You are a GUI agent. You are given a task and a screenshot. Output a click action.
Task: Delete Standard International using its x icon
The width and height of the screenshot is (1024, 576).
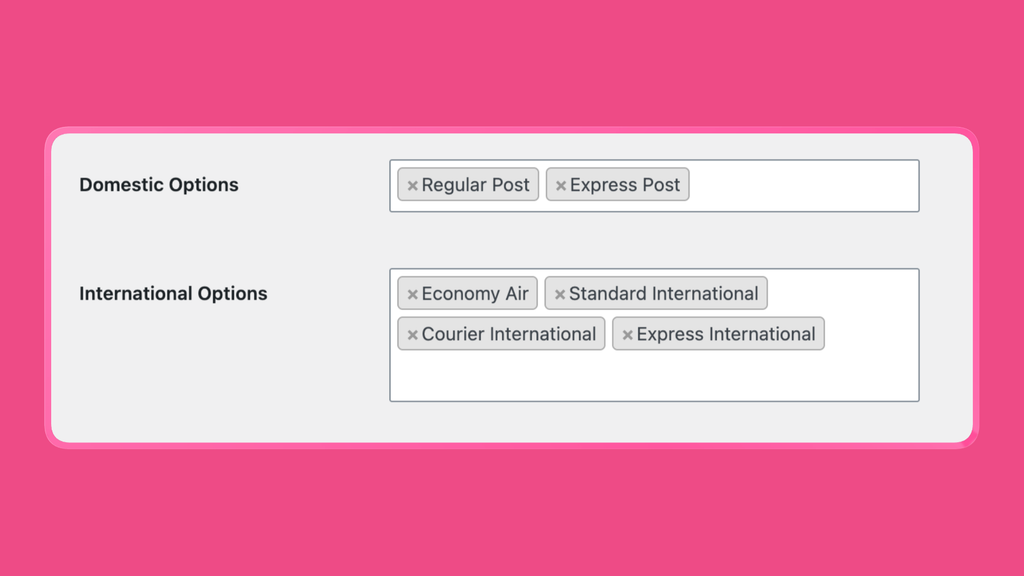[x=560, y=295]
